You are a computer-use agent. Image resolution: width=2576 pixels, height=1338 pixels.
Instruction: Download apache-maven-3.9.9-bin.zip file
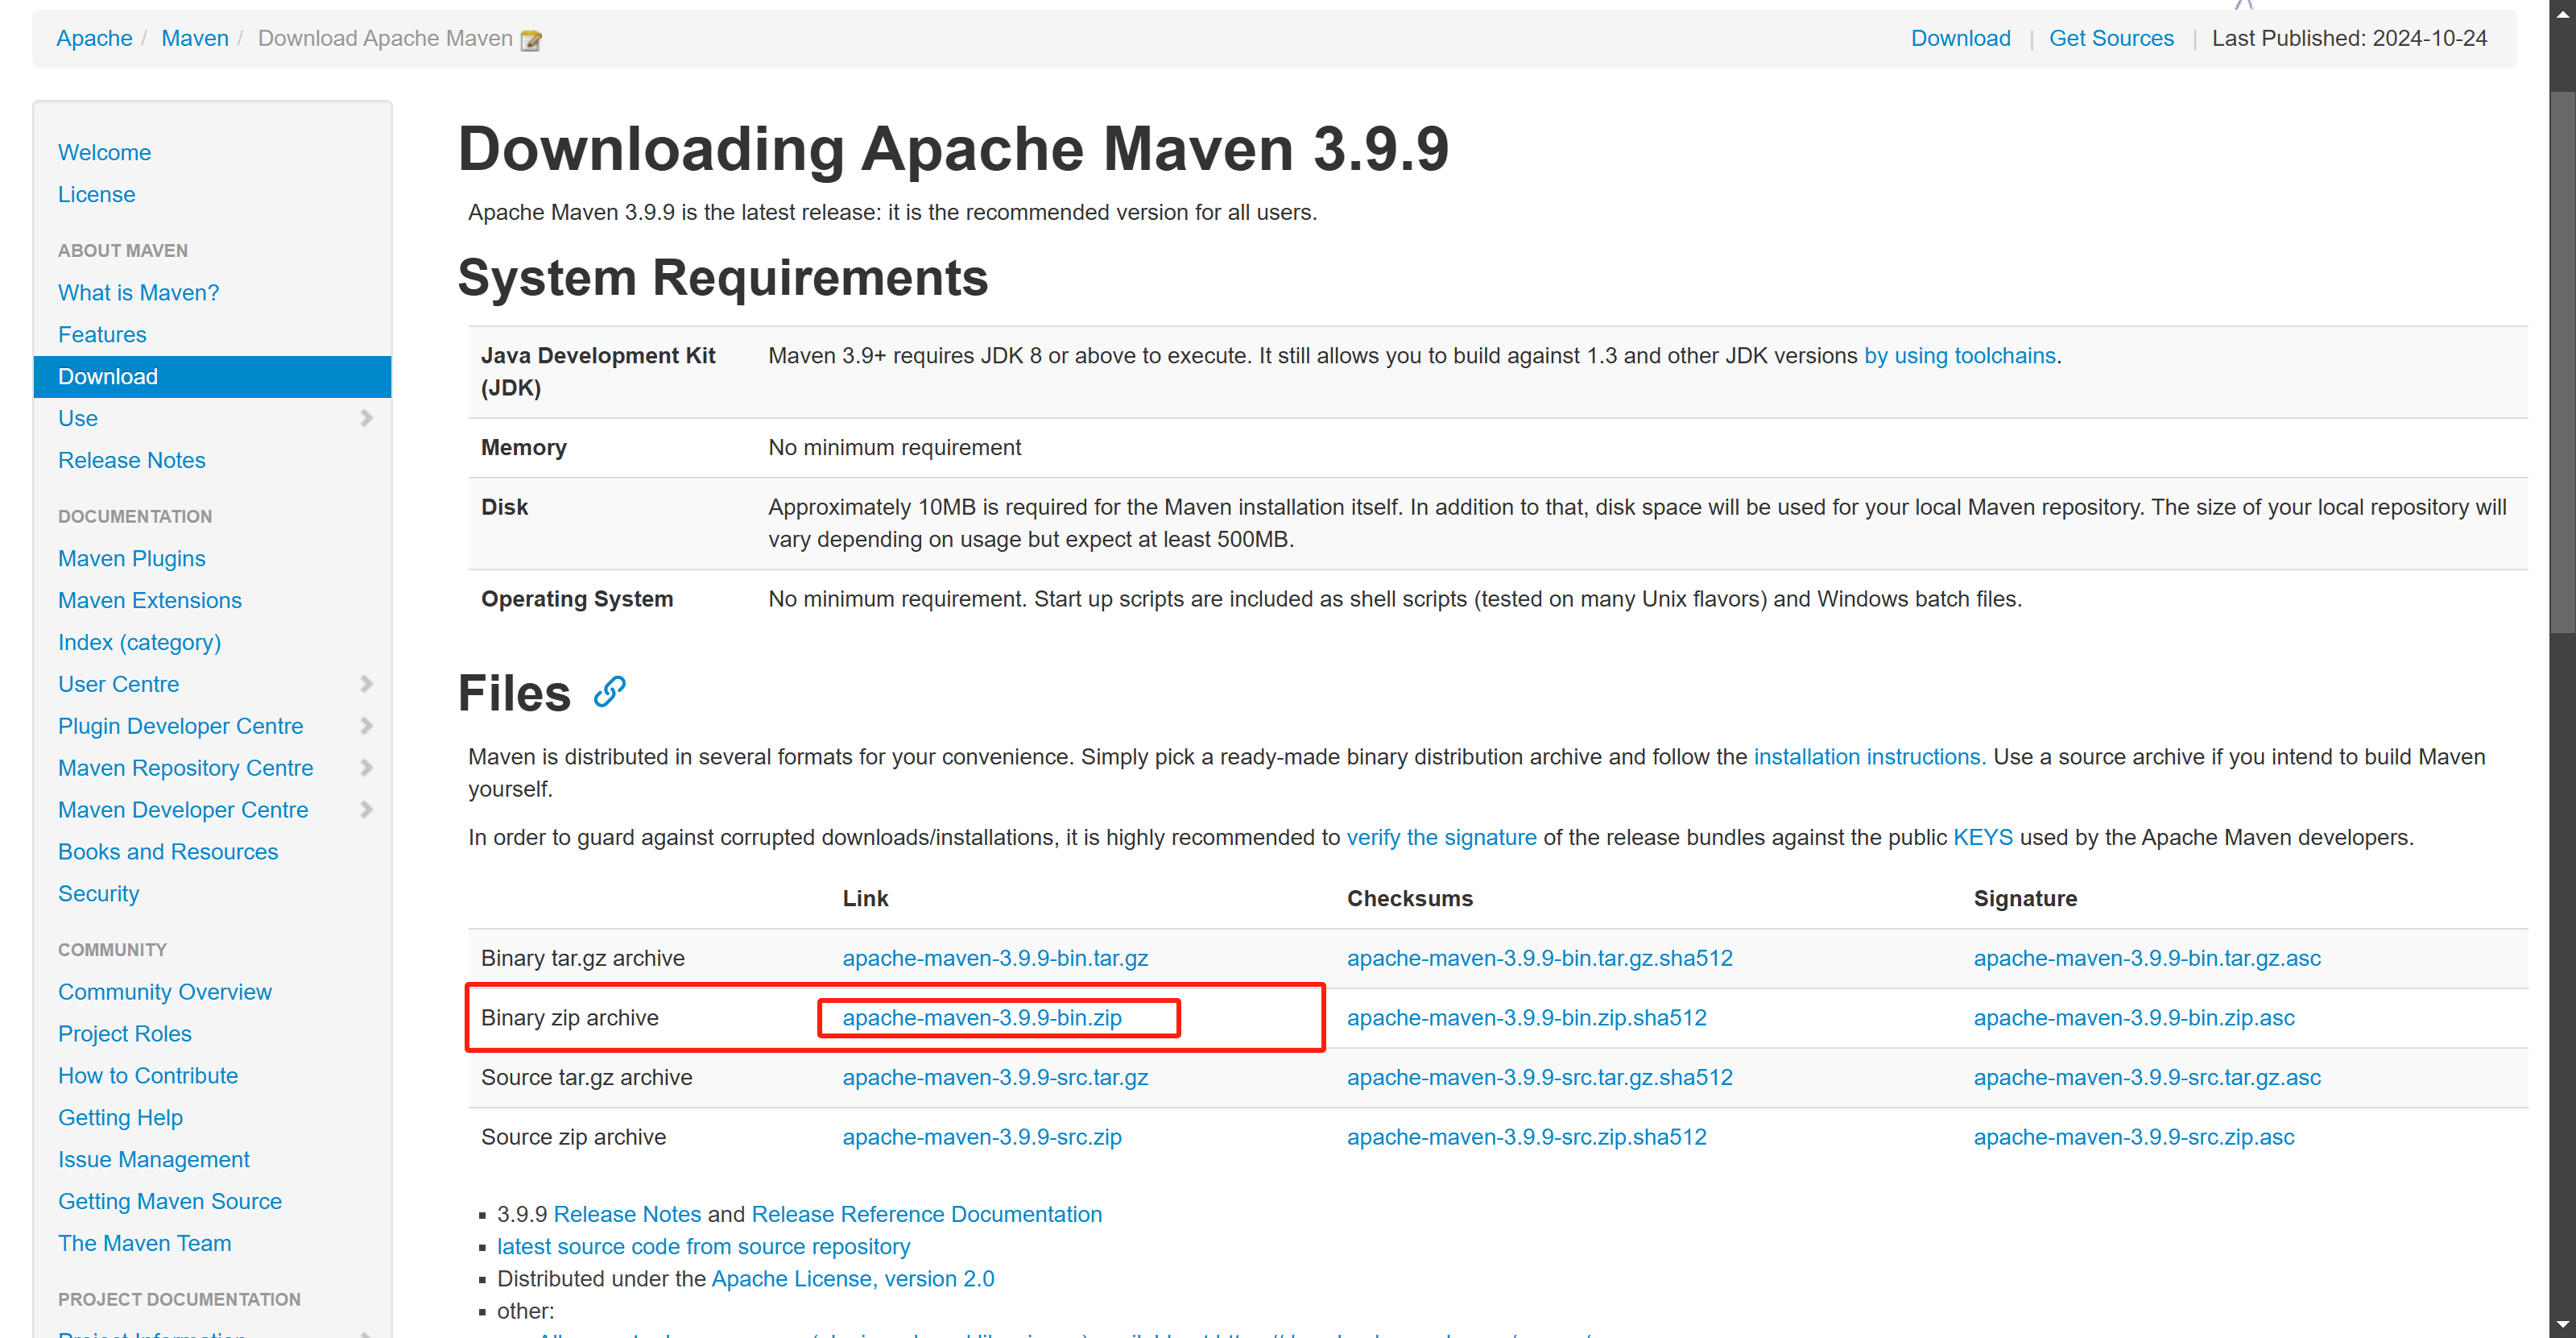click(x=981, y=1018)
